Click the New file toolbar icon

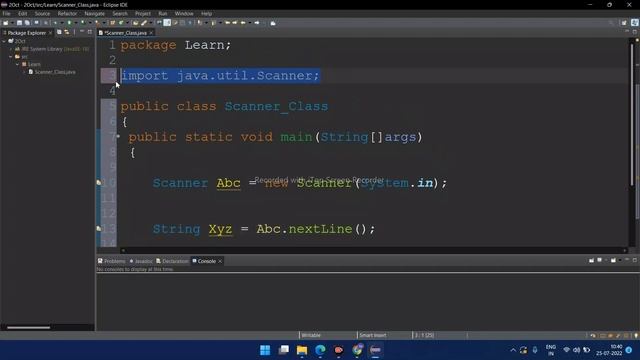point(5,23)
